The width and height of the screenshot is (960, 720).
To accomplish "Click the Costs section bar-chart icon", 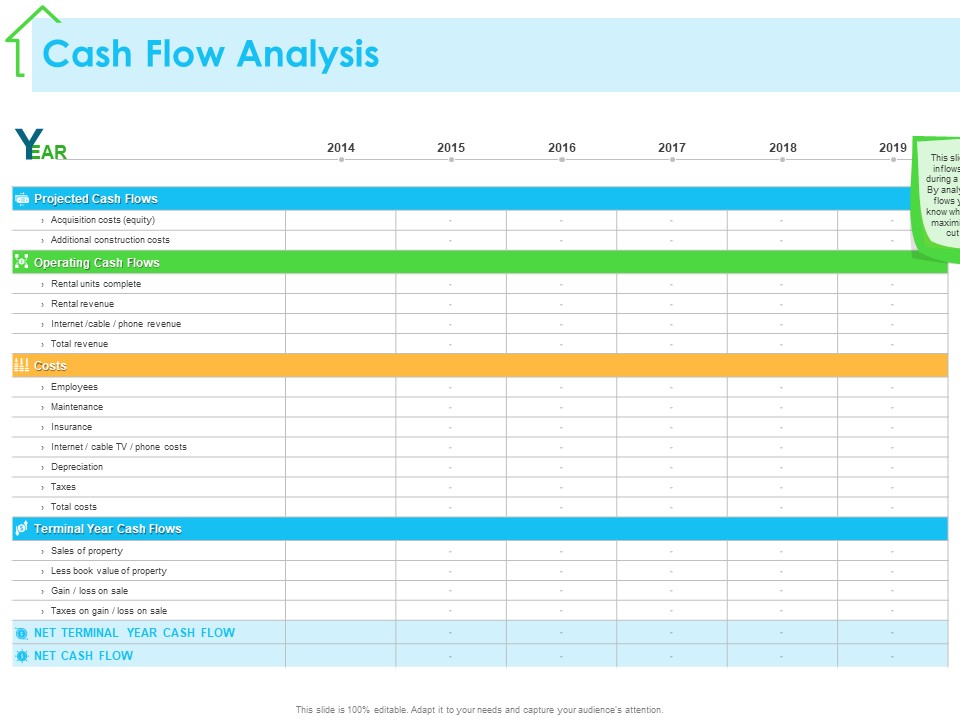I will (21, 366).
